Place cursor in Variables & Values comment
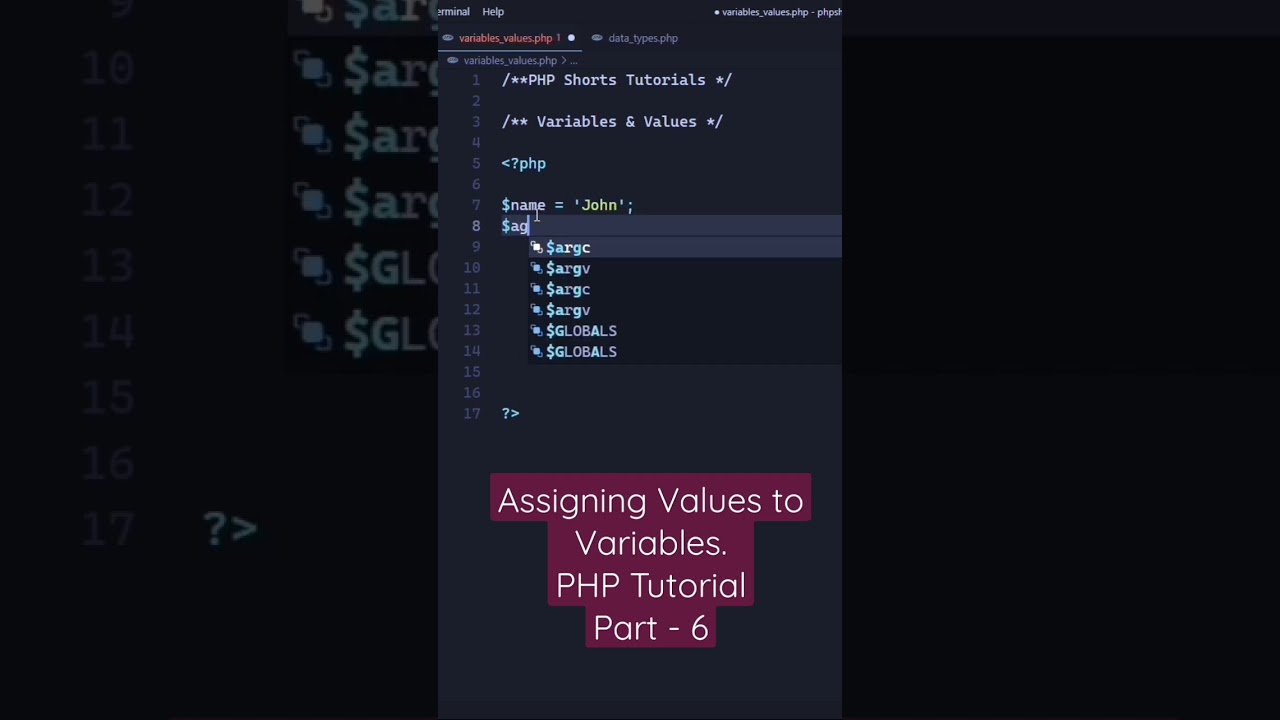 (612, 122)
